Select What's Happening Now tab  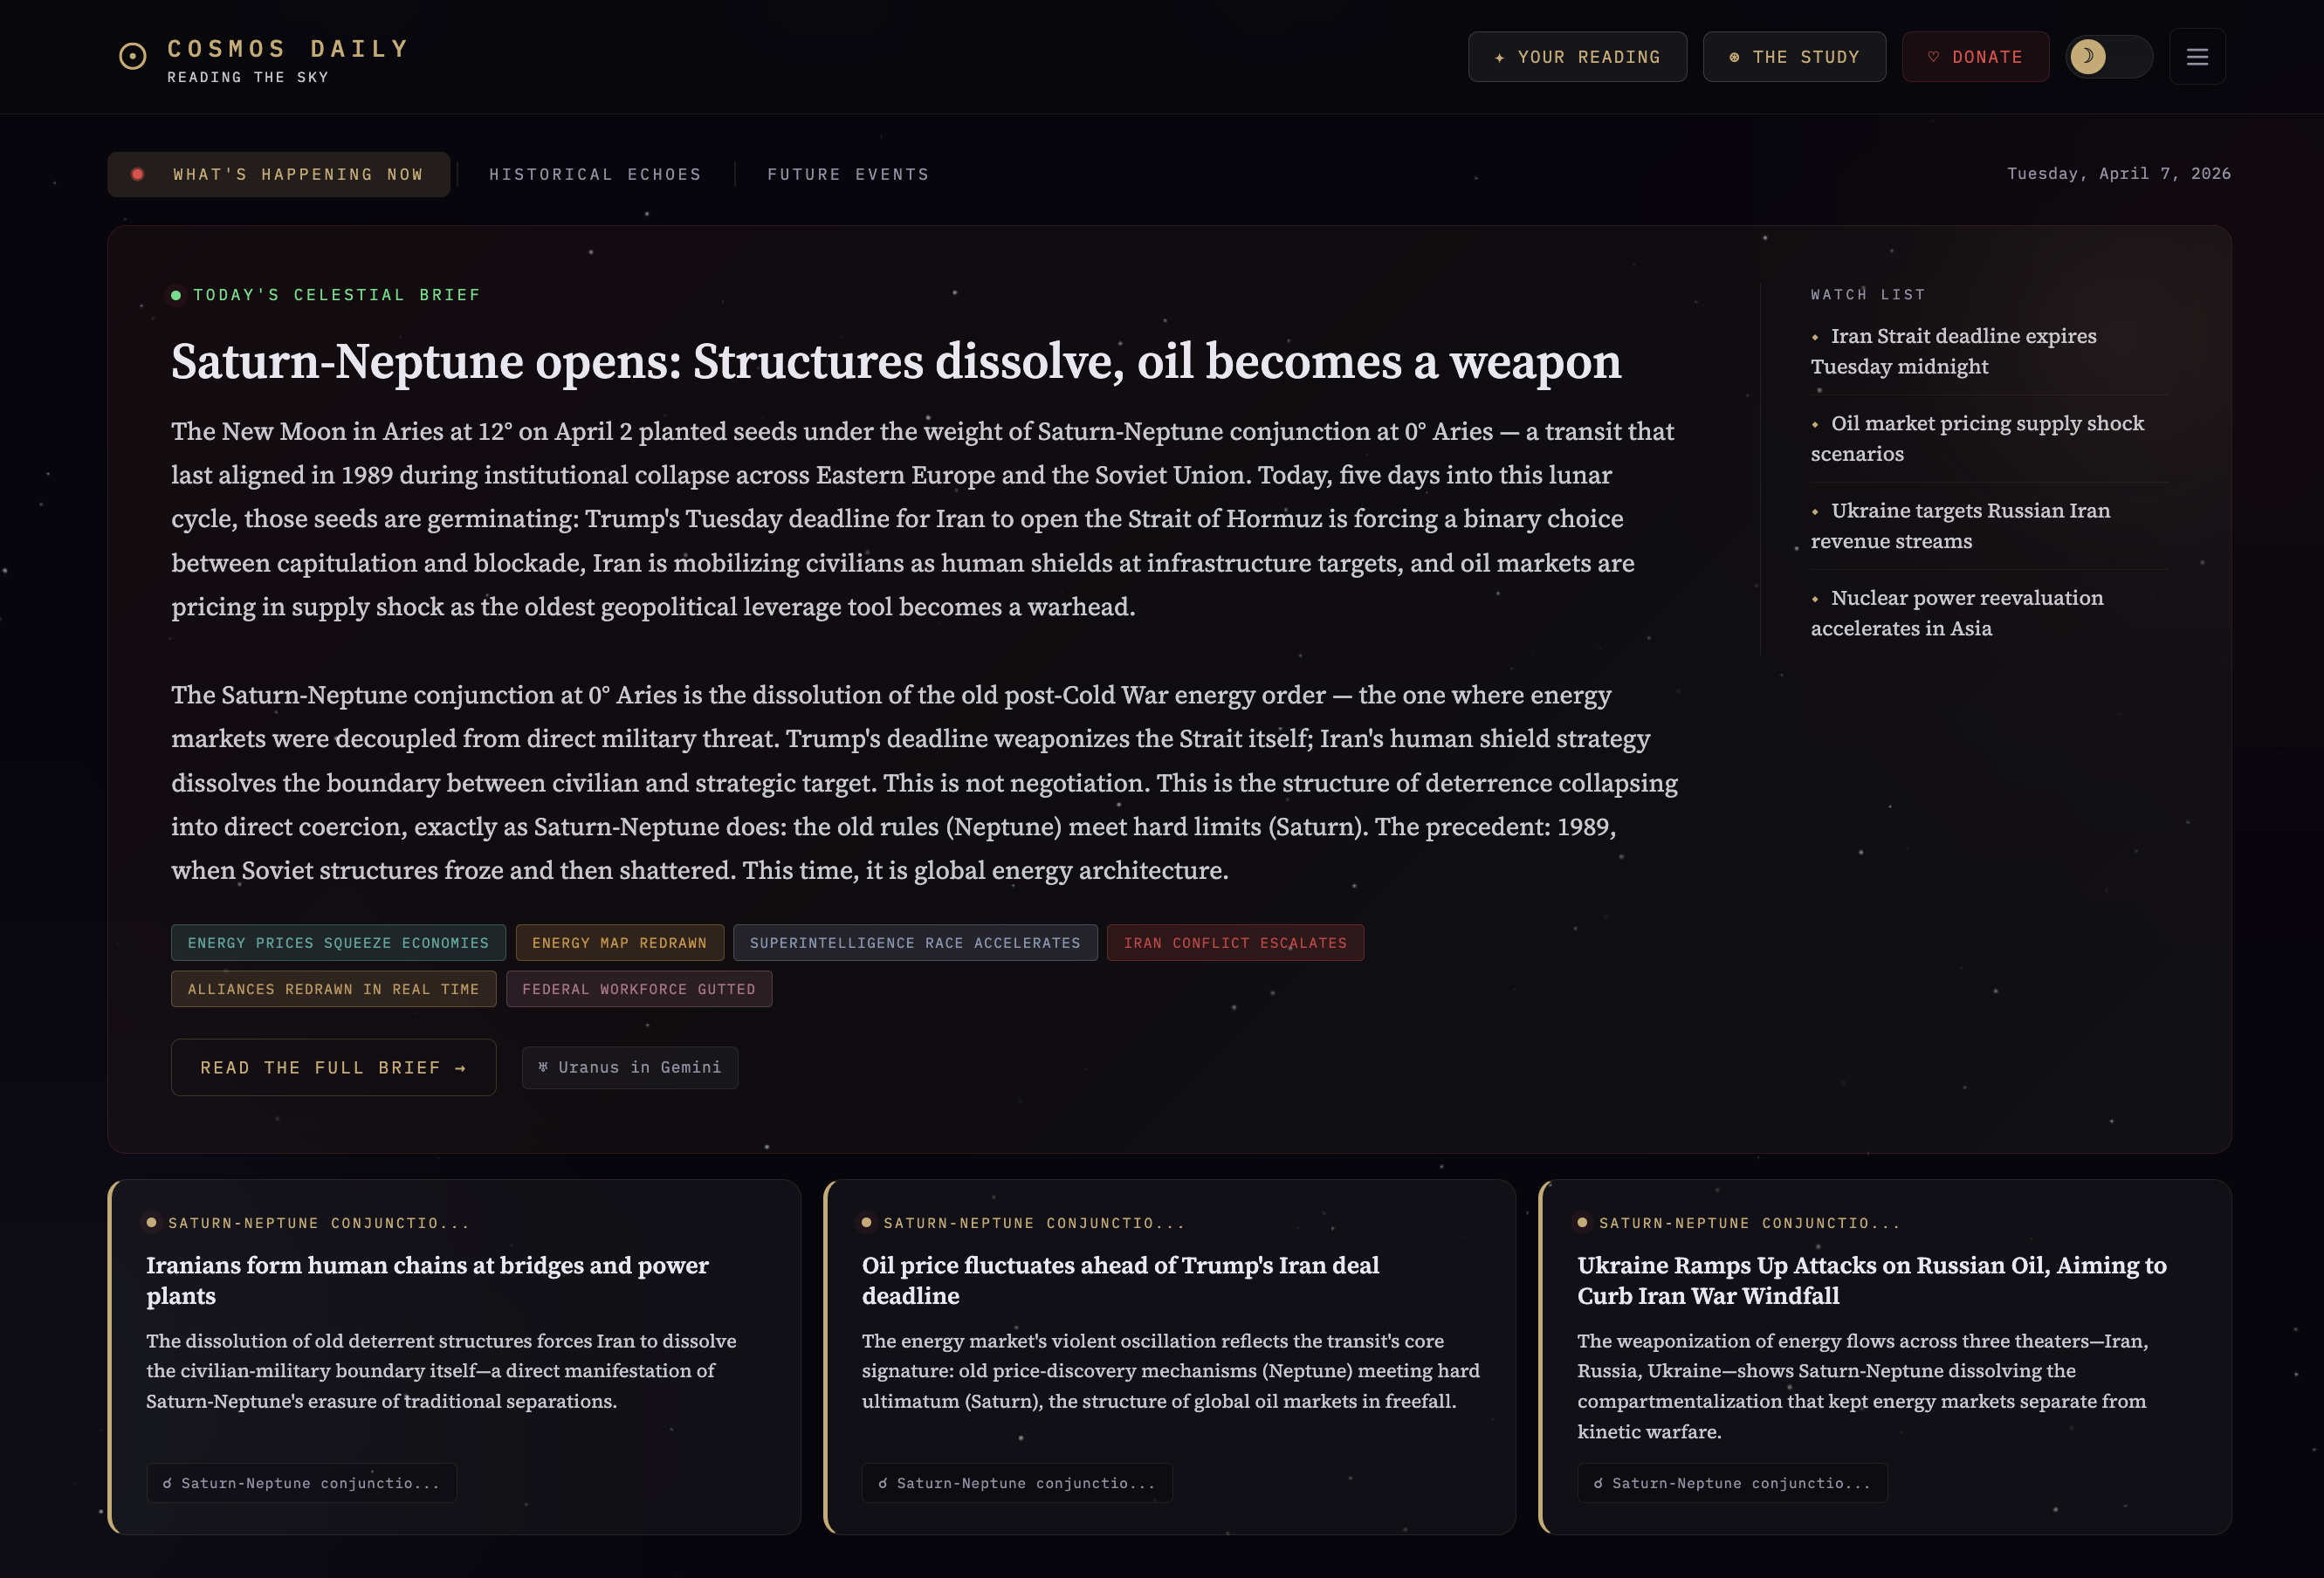tap(280, 174)
